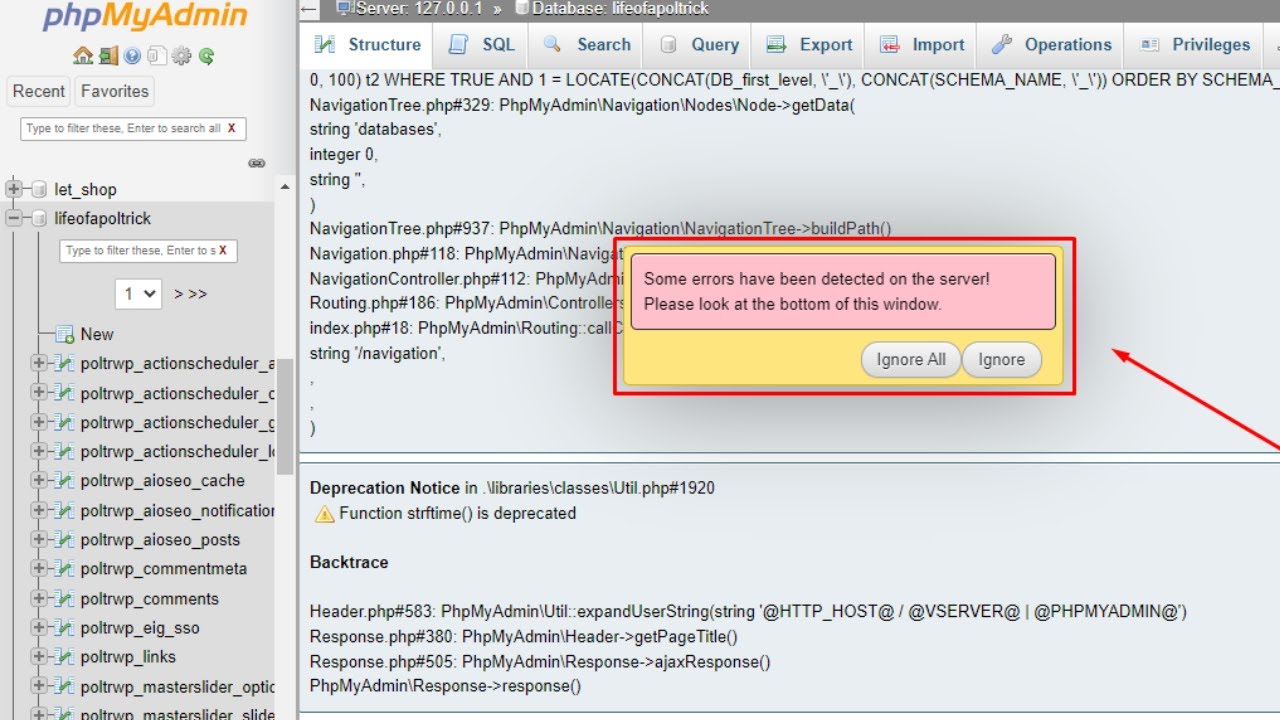Open phpMyAdmin documentation help icon
The image size is (1280, 720).
132,56
